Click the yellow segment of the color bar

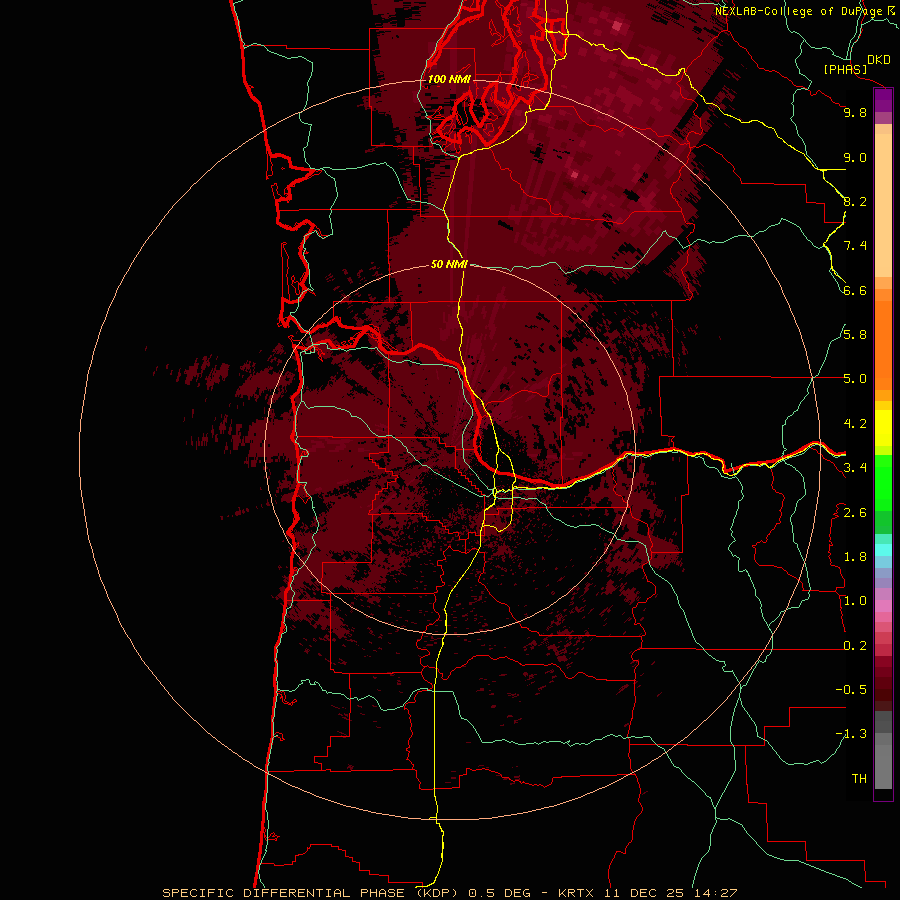click(x=883, y=428)
